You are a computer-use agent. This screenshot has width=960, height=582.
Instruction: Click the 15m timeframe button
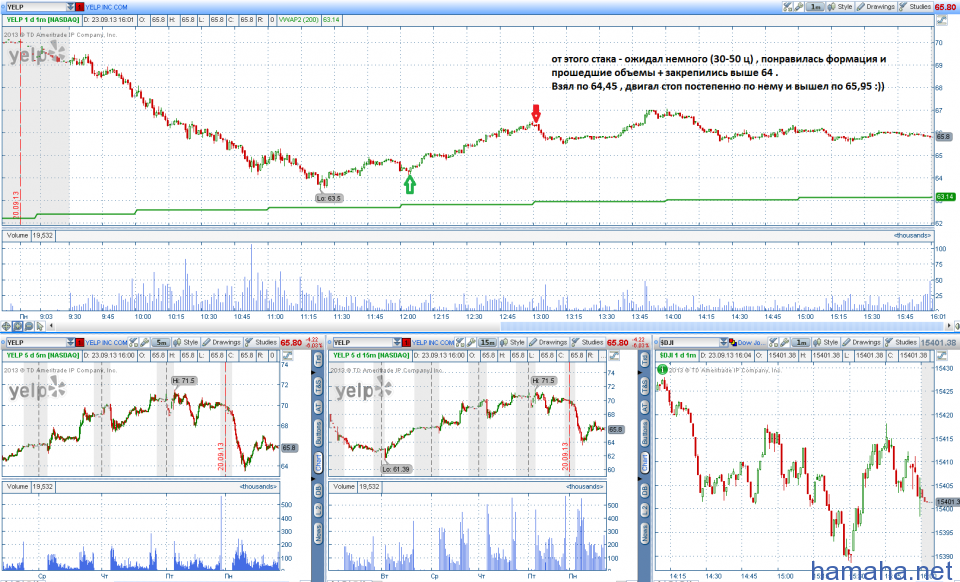click(x=487, y=343)
